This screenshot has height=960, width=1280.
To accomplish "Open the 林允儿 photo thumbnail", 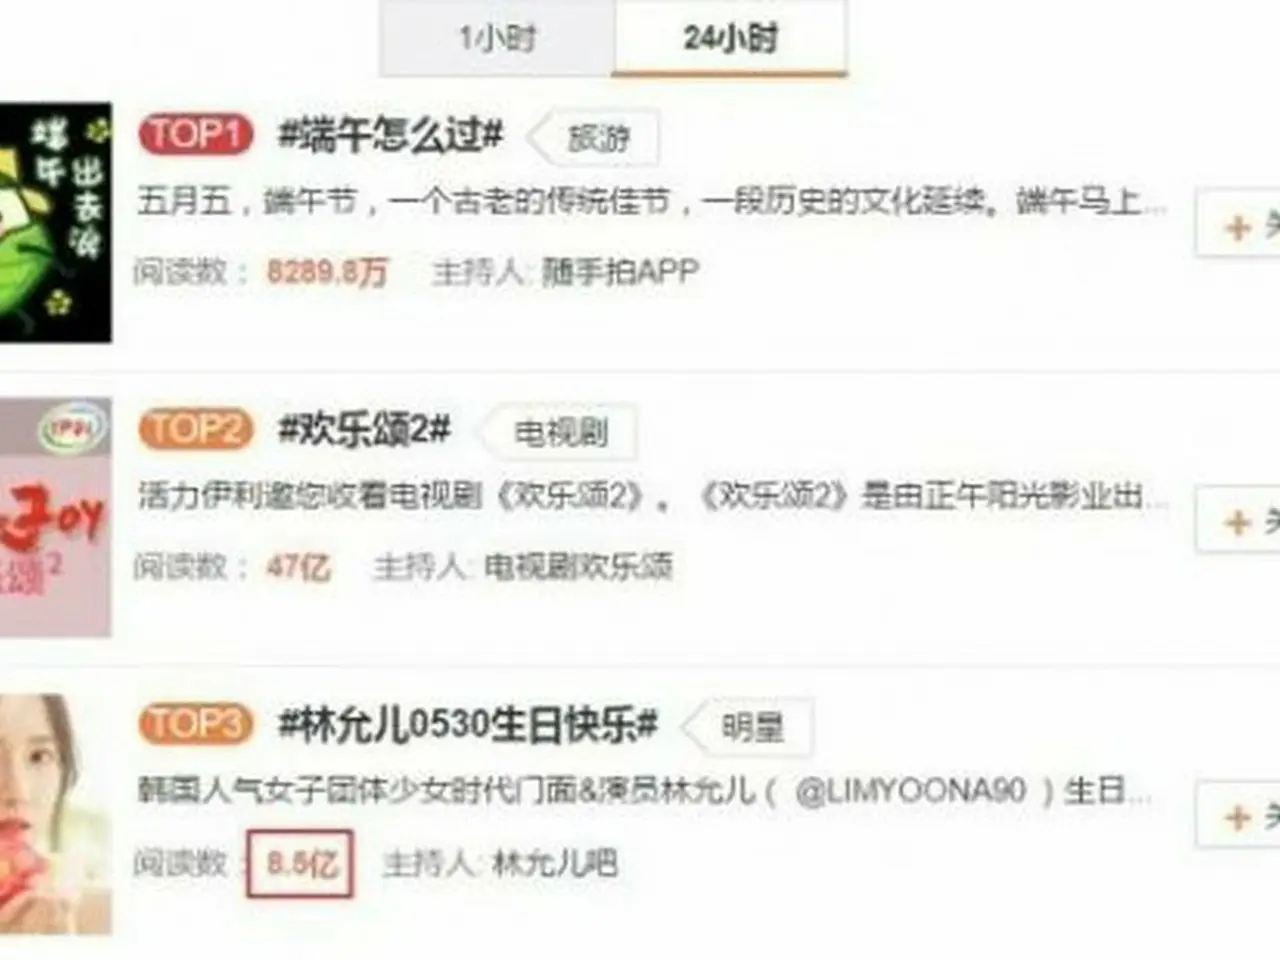I will pyautogui.click(x=55, y=814).
